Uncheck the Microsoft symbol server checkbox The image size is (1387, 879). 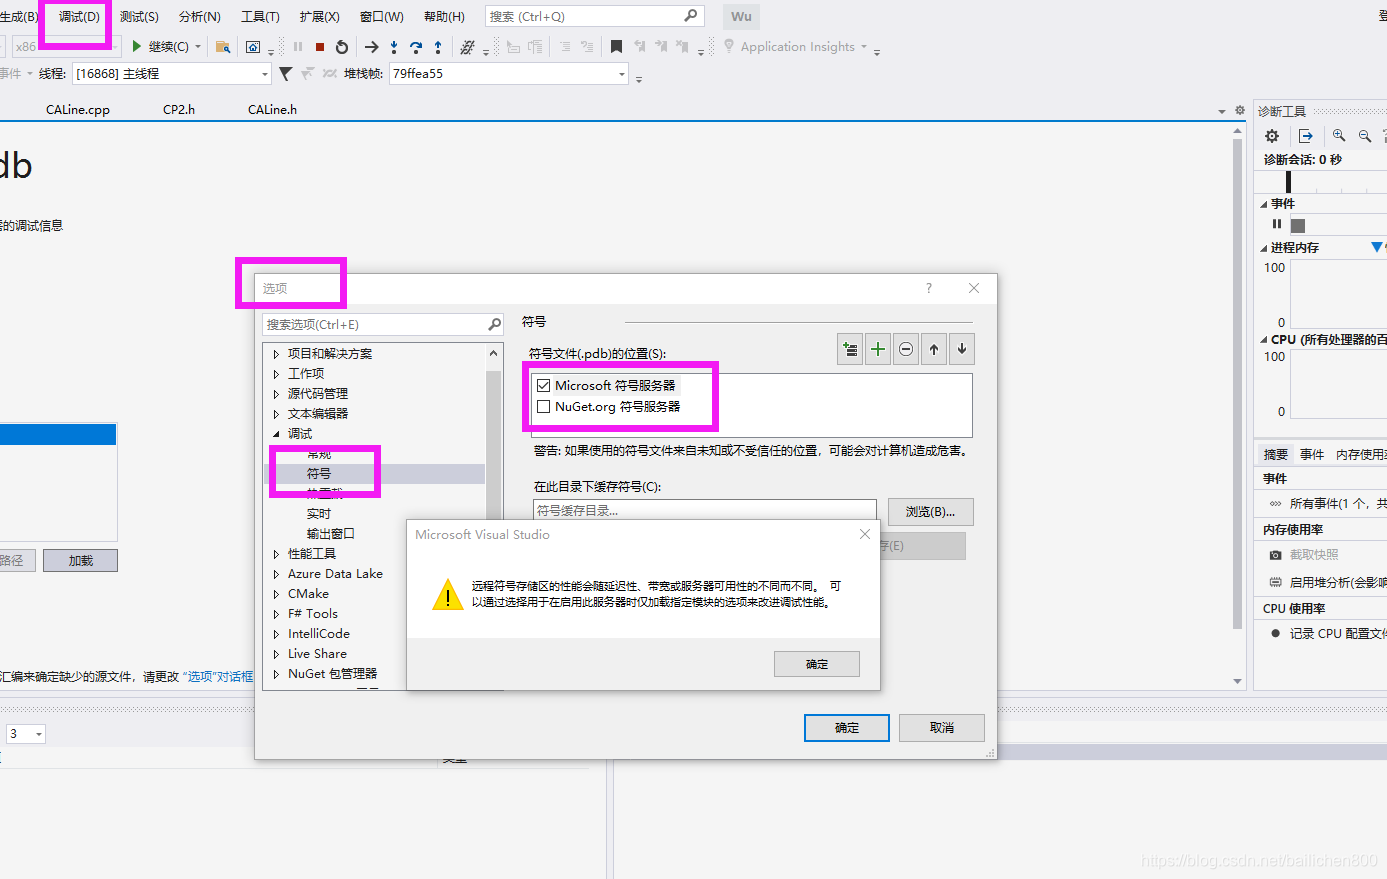pyautogui.click(x=544, y=385)
